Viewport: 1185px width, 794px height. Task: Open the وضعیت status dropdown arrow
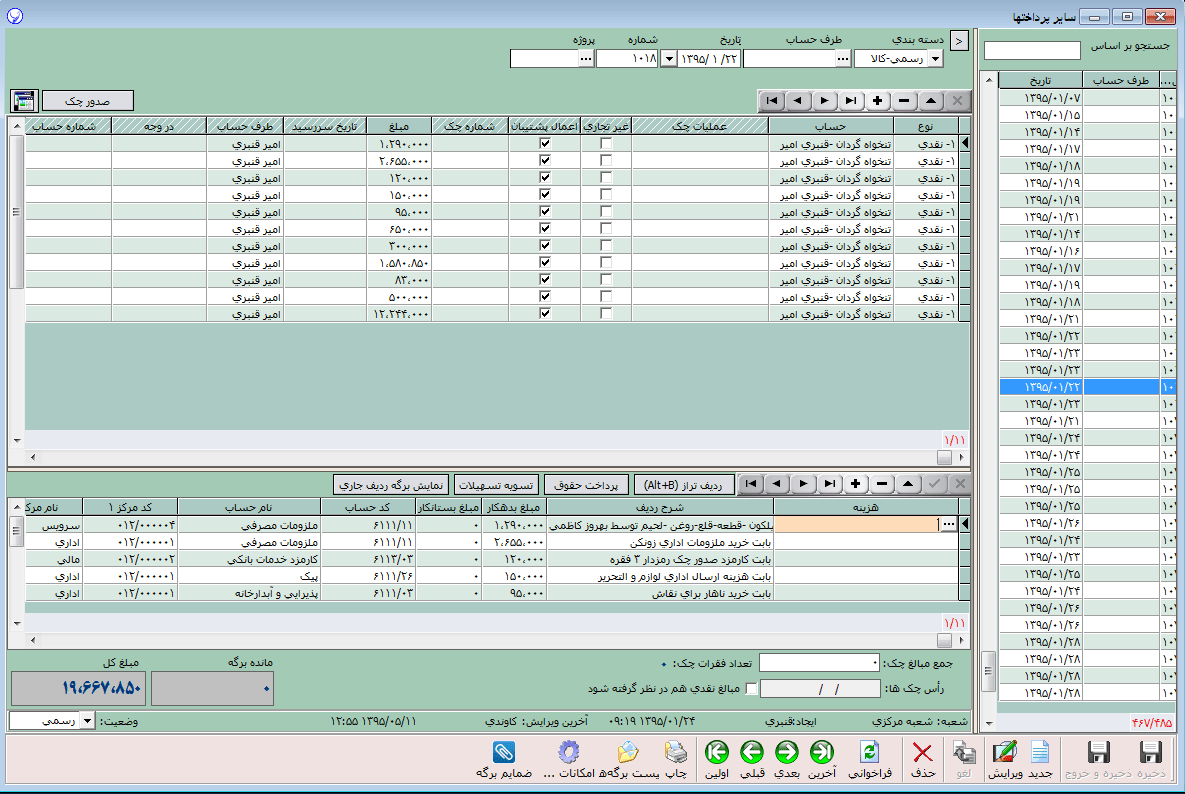88,721
